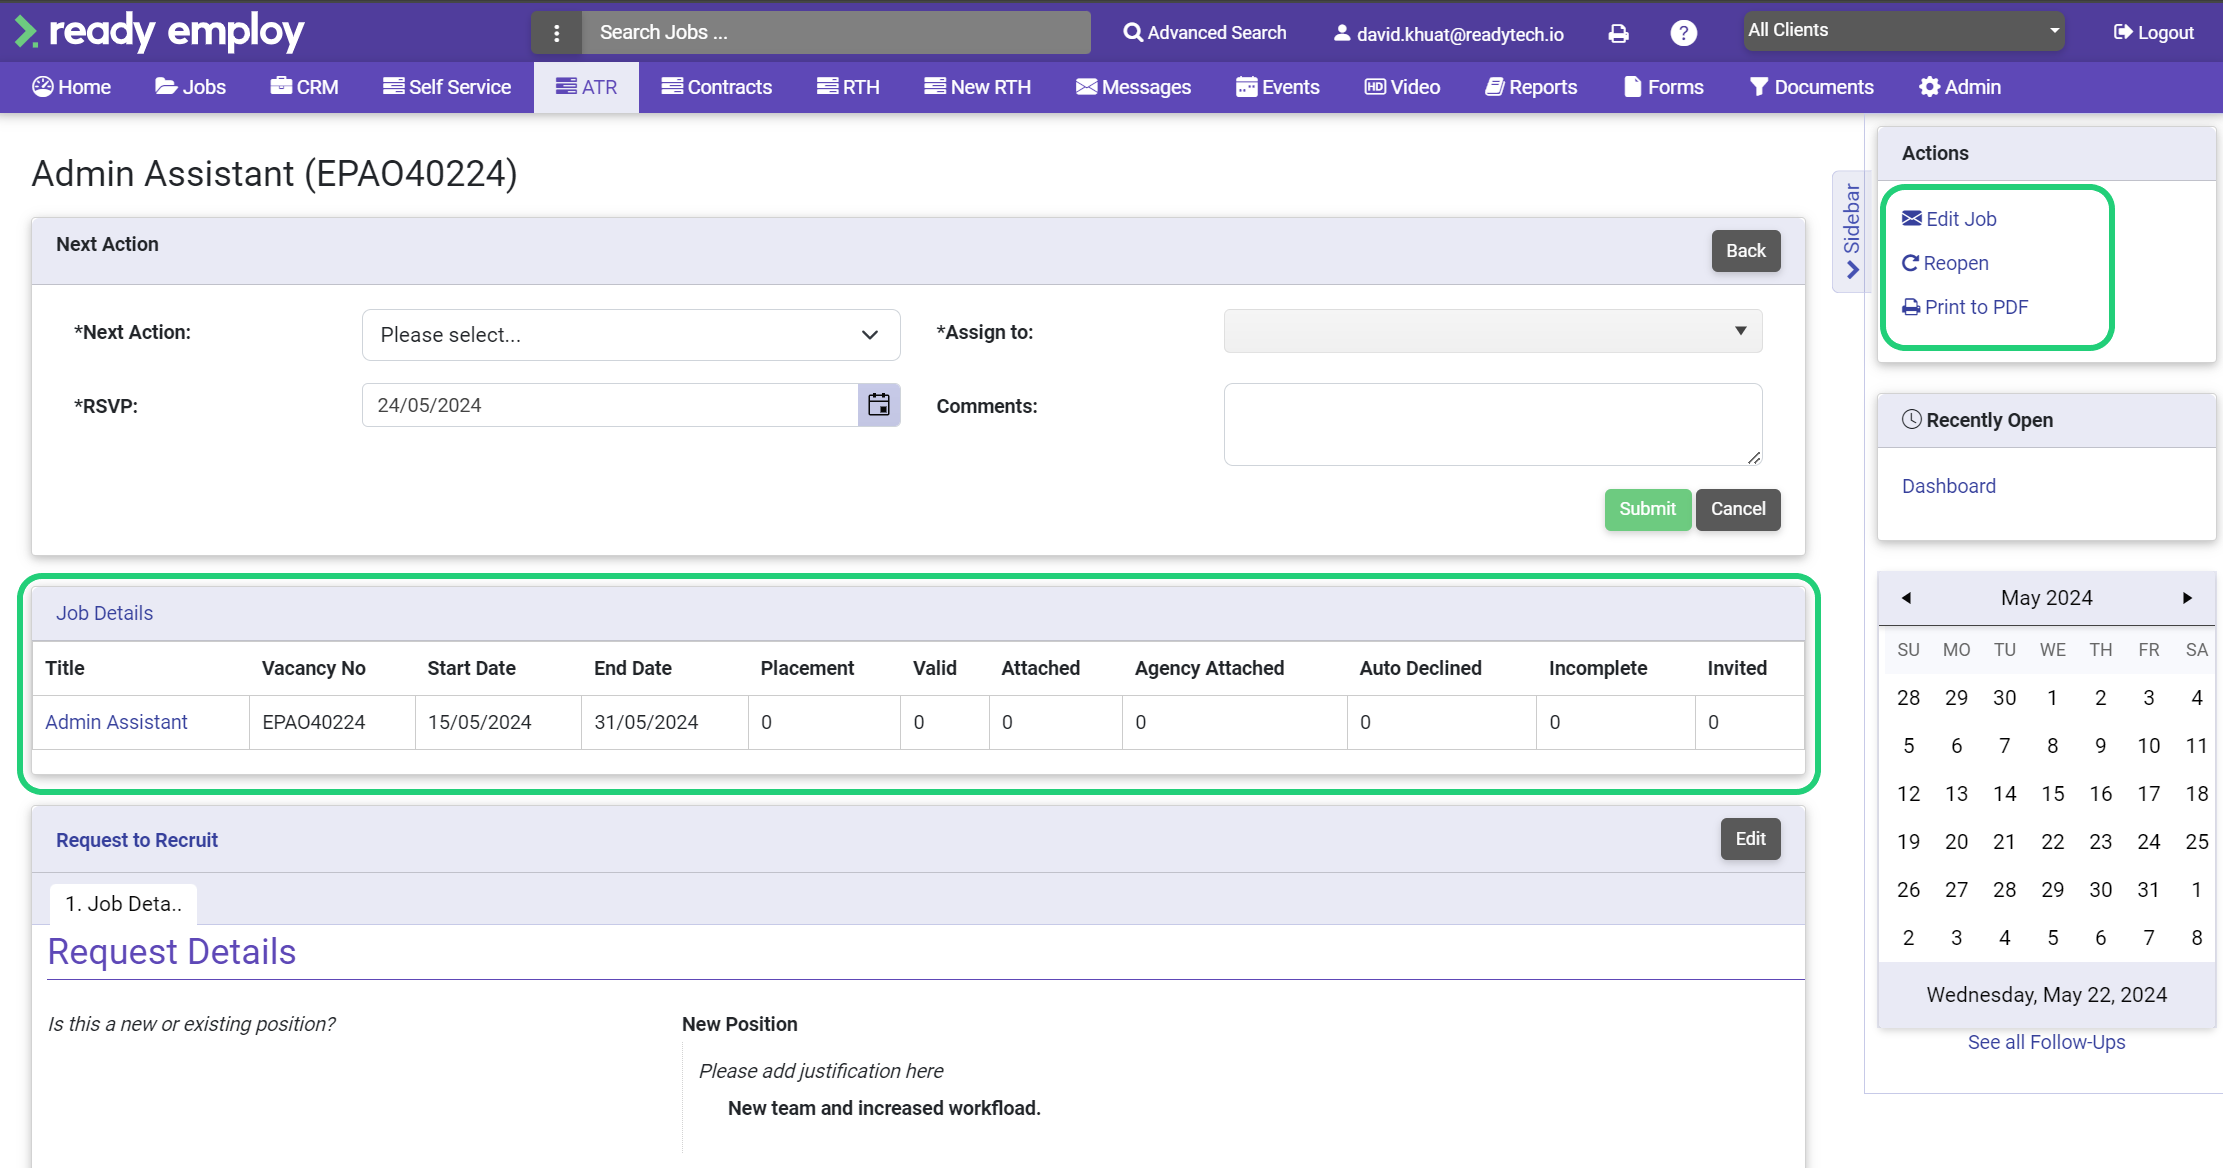Open the RTH menu
Screen dimensions: 2223x1168
pyautogui.click(x=848, y=87)
